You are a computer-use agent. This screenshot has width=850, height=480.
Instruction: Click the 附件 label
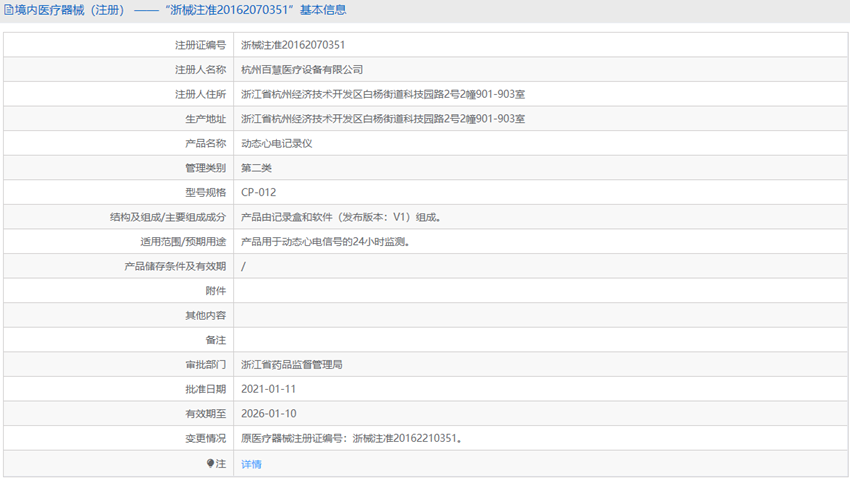click(x=215, y=291)
